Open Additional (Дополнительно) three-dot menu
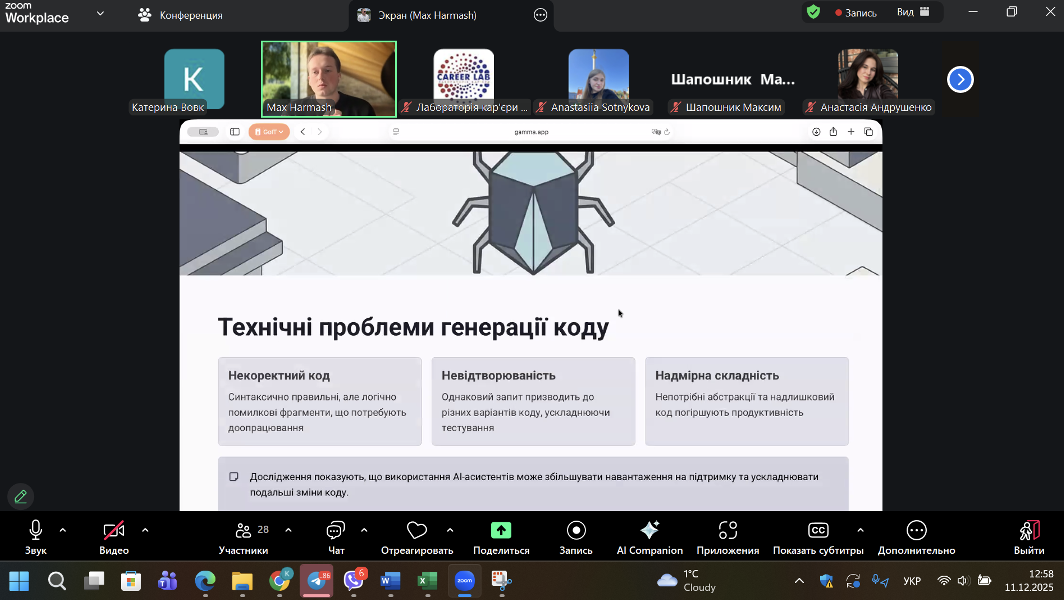 coord(916,531)
